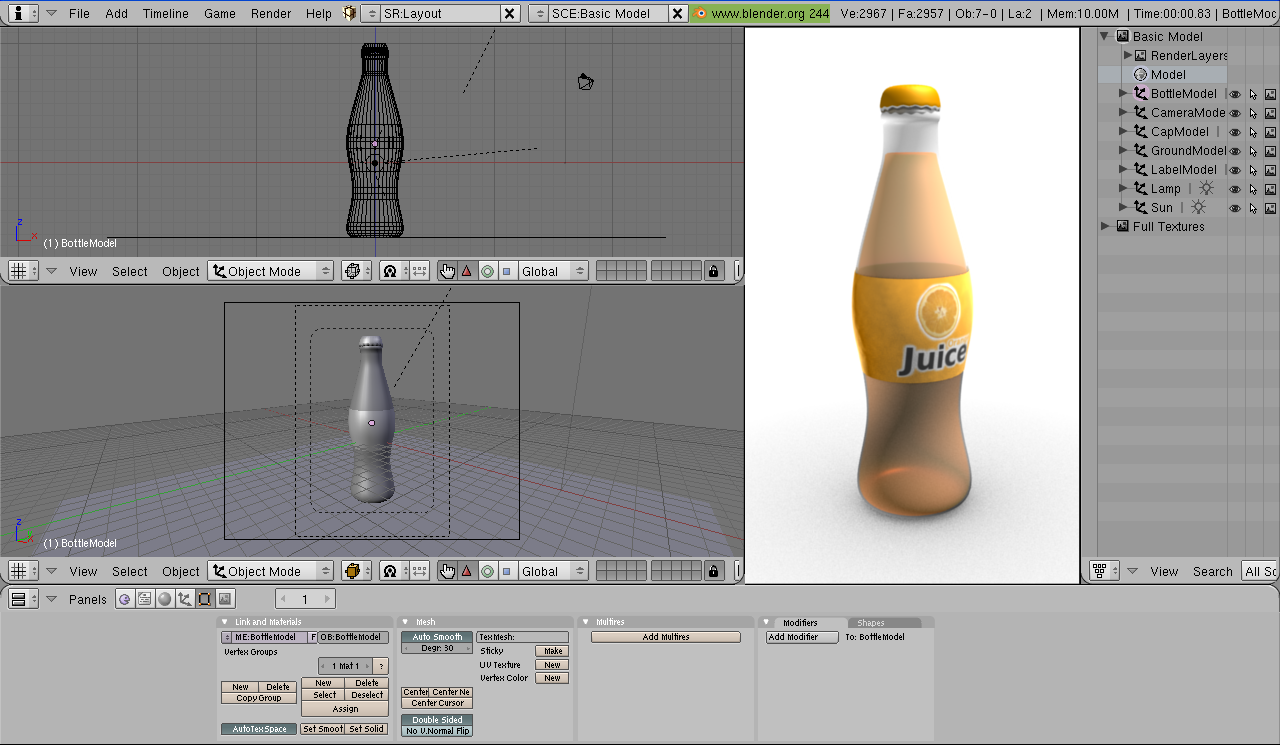Click the hand manipulator icon in 3D header
Screen dimensions: 1280x745
tap(447, 271)
